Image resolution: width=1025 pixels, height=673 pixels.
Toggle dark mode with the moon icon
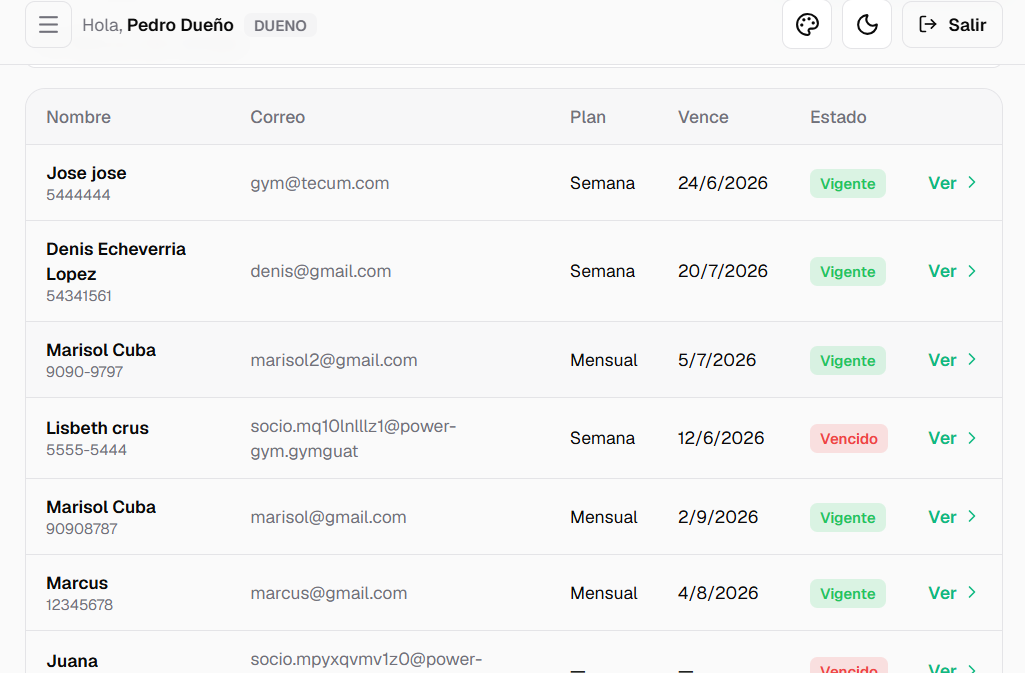click(867, 25)
